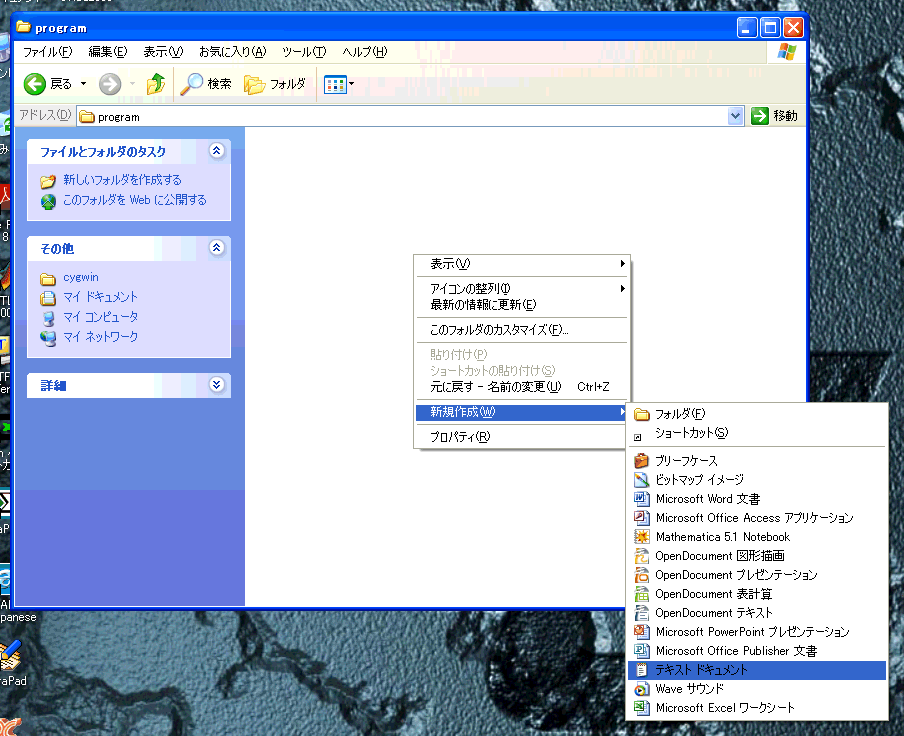Viewport: 904px width, 736px height.
Task: Create new フォルダ(F) from submenu
Action: 756,414
